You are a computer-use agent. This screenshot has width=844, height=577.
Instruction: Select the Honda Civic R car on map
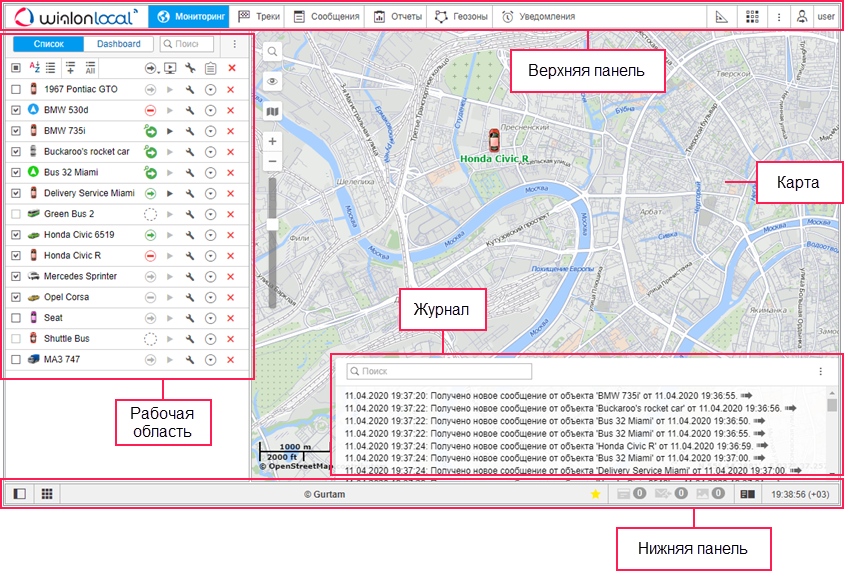pos(494,140)
